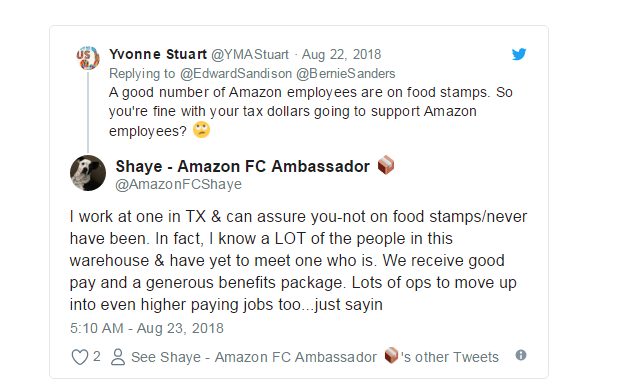Viewport: 620px width, 384px height.
Task: Open the Yvonne Stuart display name
Action: coord(158,54)
